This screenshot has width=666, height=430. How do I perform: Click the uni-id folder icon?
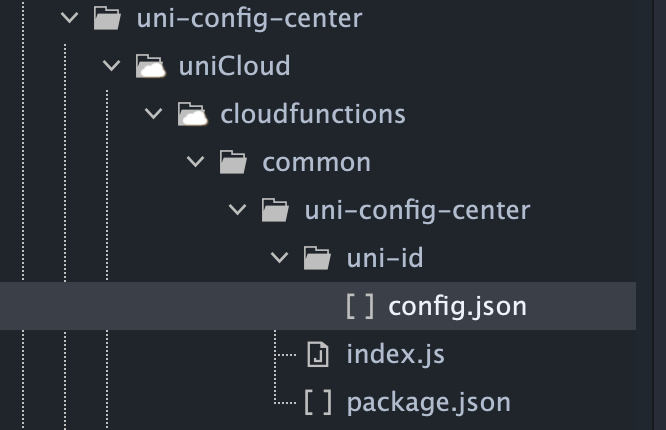click(x=317, y=258)
